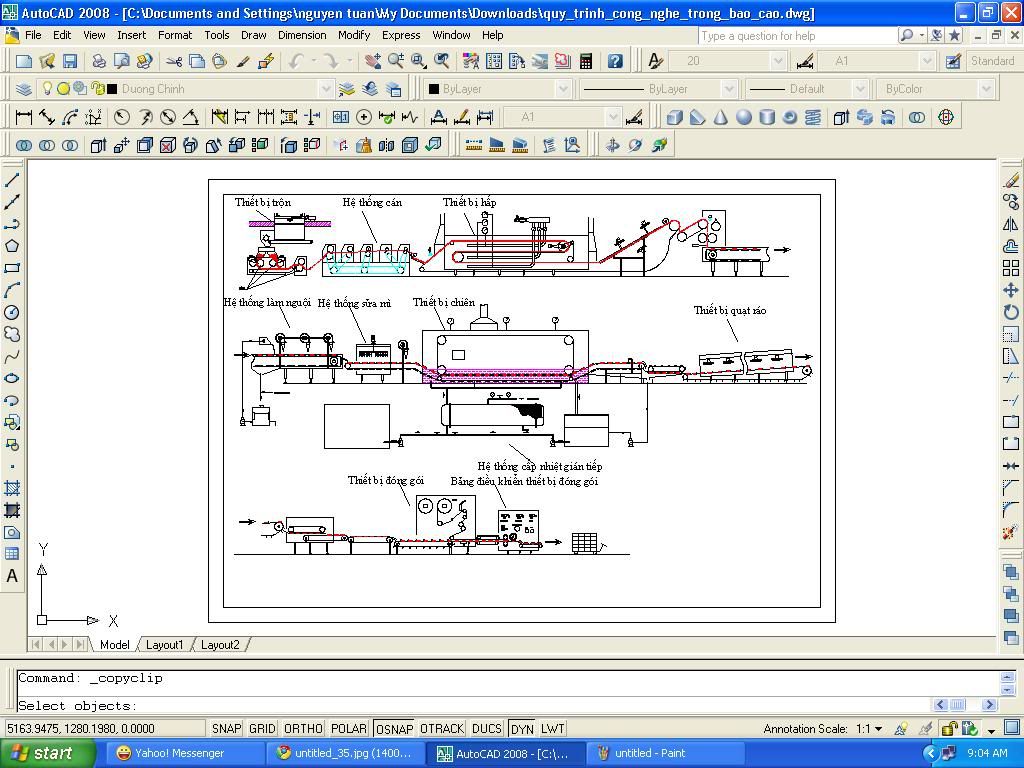Viewport: 1024px width, 768px height.
Task: Open the Dimension menu
Action: click(x=302, y=35)
